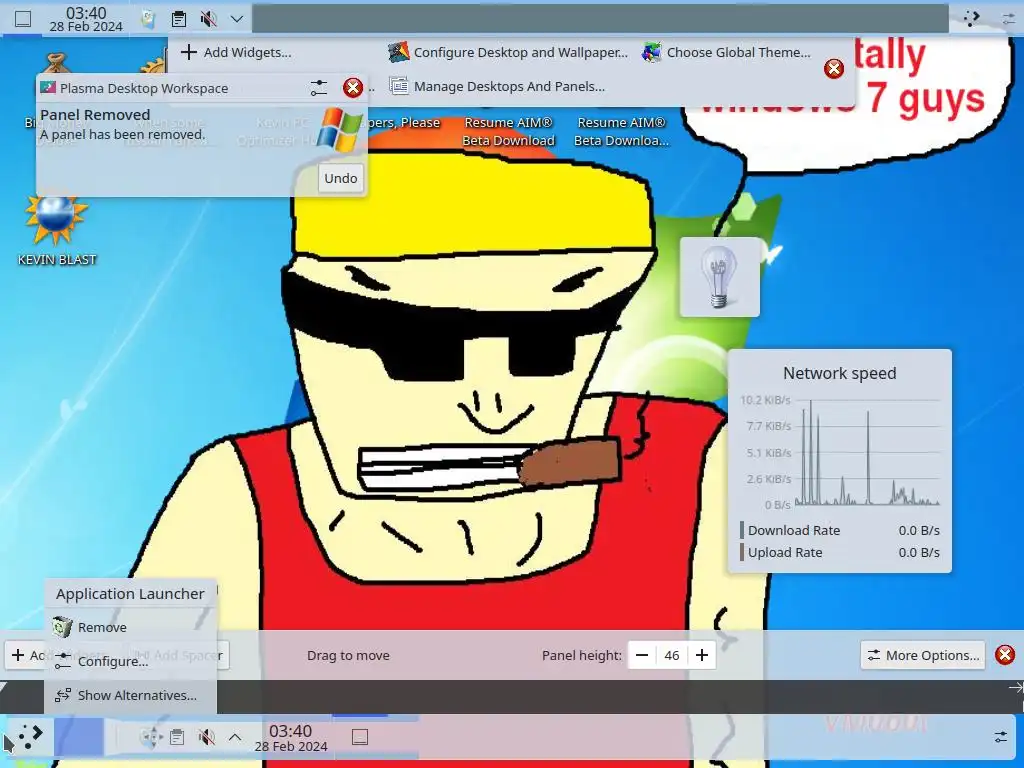This screenshot has height=768, width=1024.
Task: Click Add Widgets... in the edit toolbar
Action: coord(236,52)
